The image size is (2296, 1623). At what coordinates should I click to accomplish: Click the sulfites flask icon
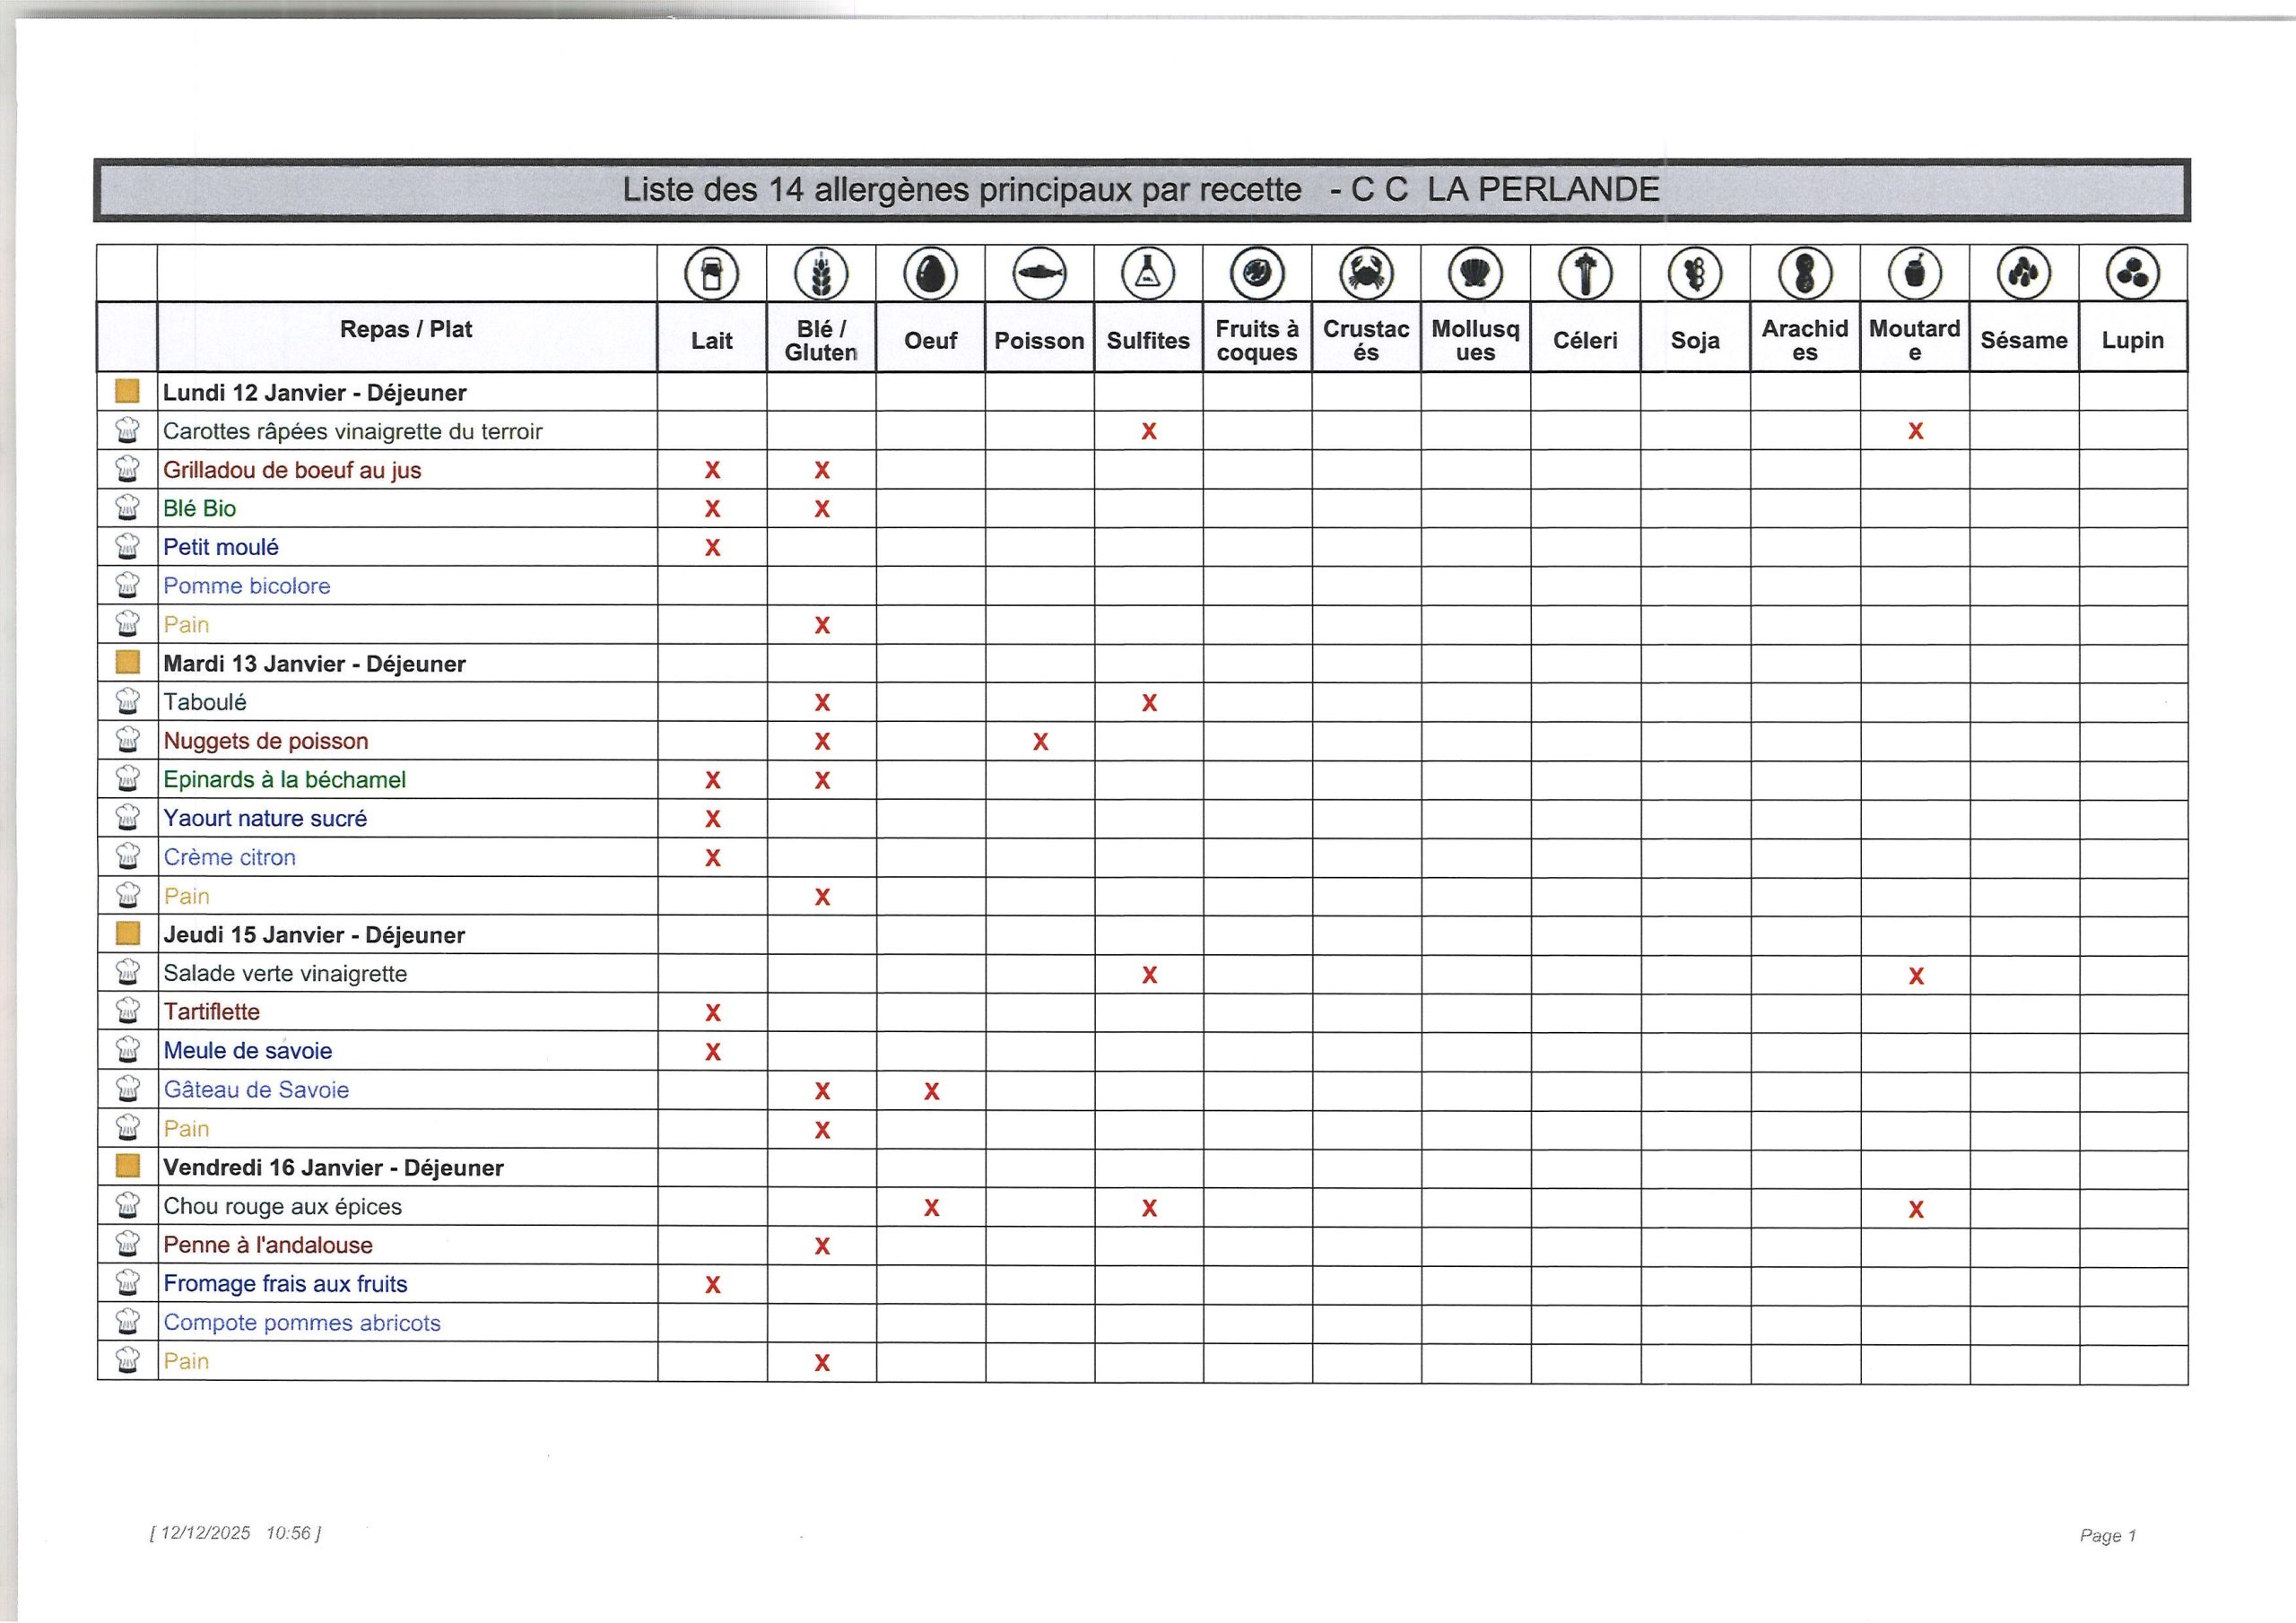pyautogui.click(x=1148, y=273)
